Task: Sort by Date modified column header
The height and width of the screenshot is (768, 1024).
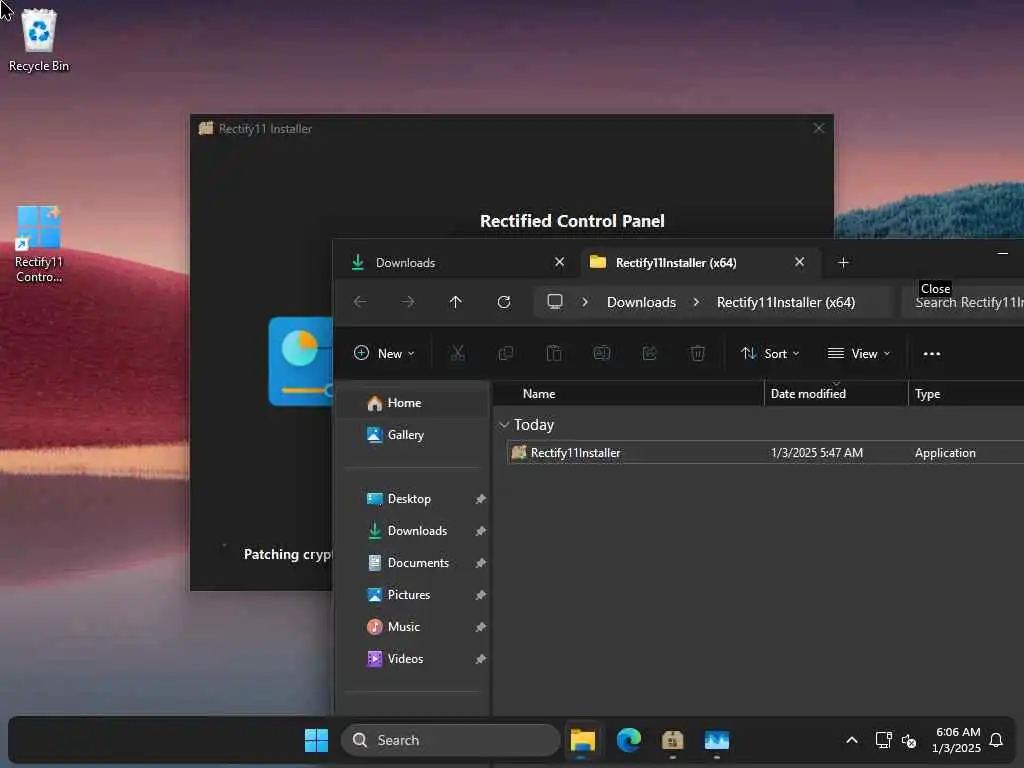Action: (836, 394)
